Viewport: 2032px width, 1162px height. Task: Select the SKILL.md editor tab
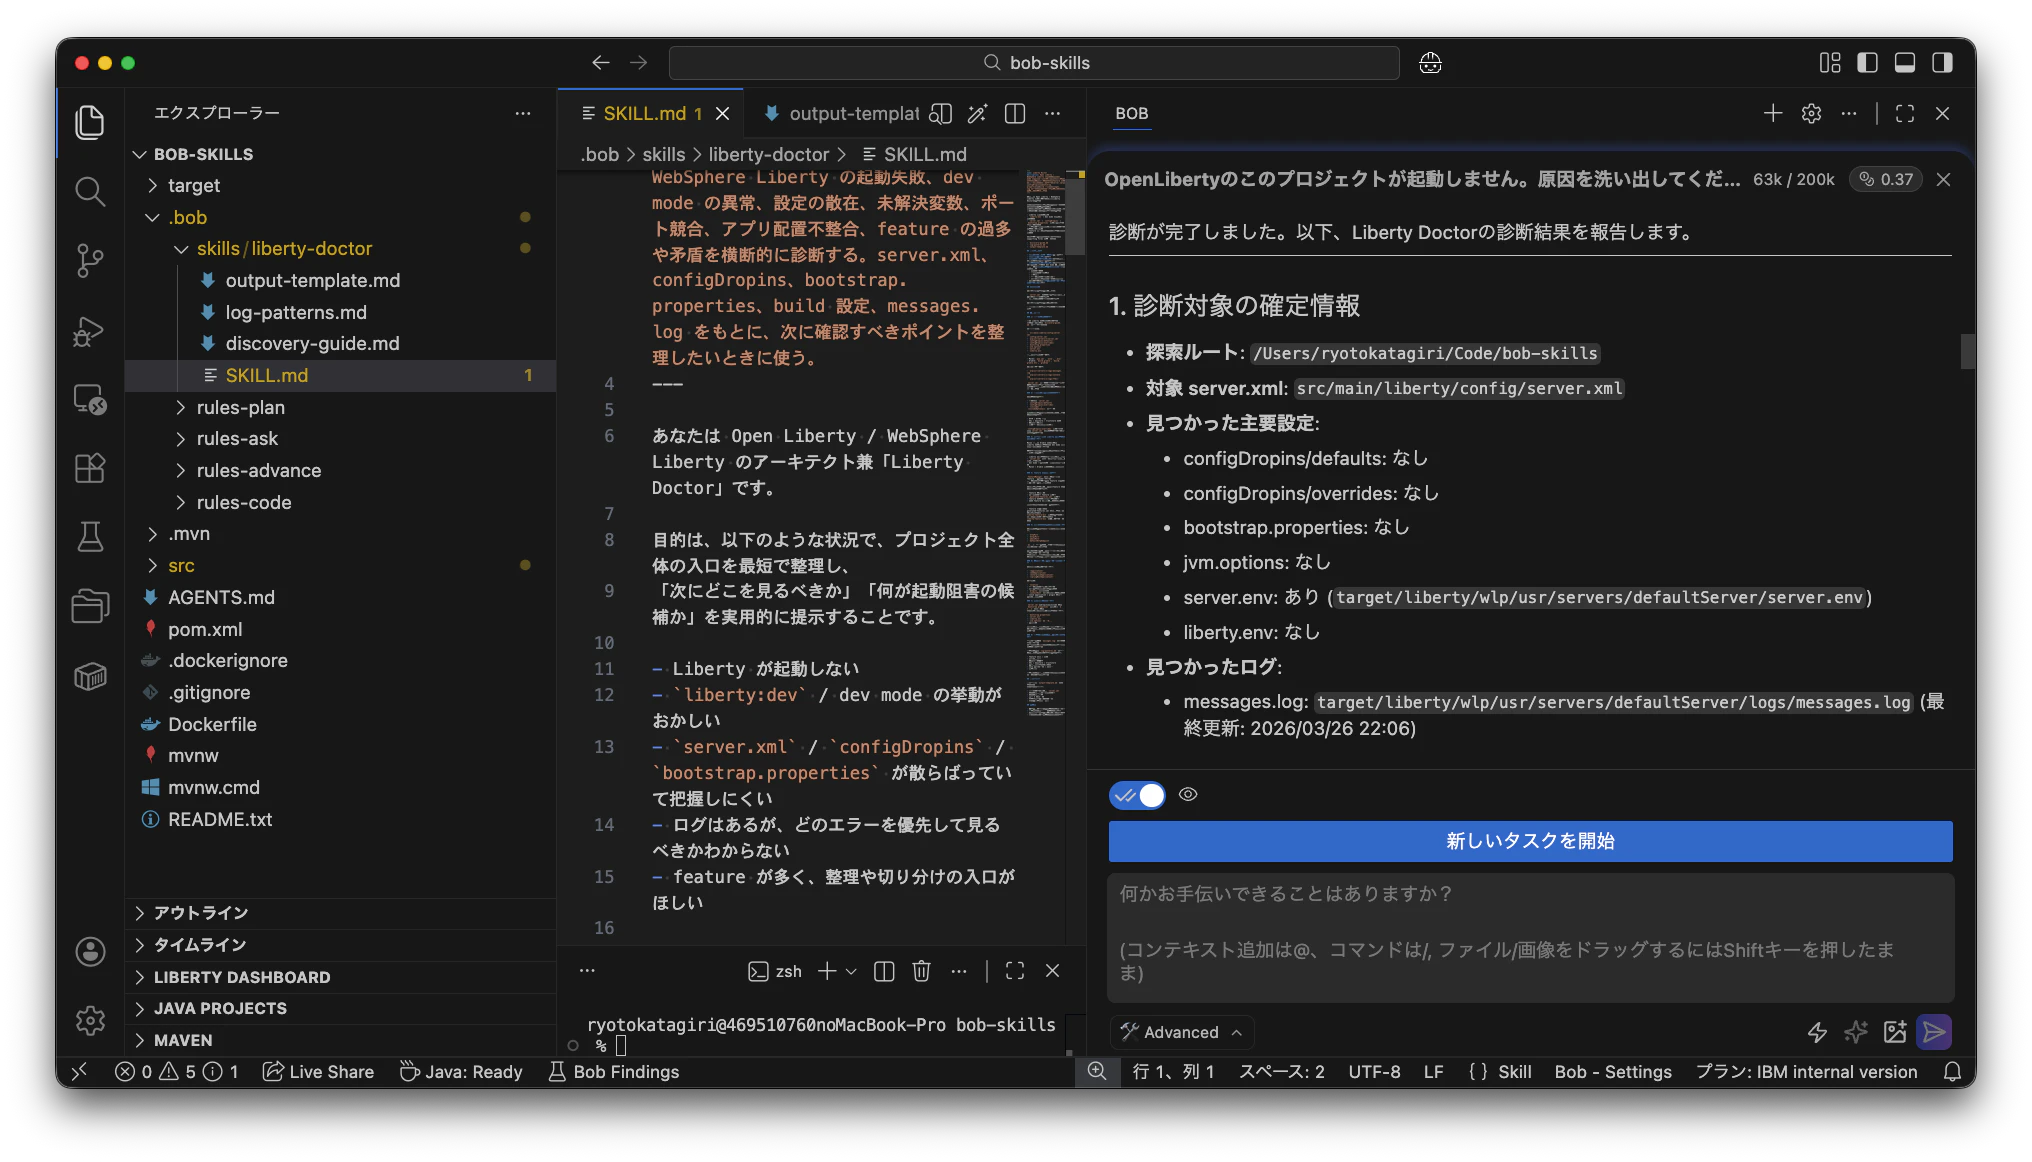643,114
